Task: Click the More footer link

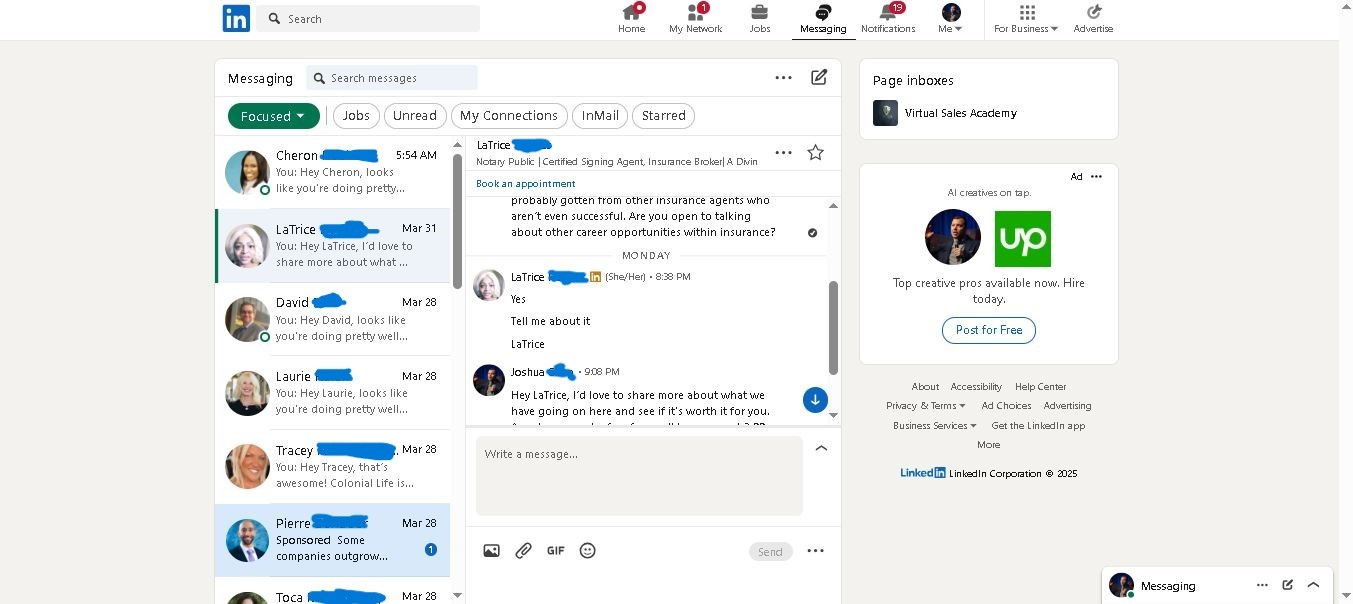Action: coord(988,445)
